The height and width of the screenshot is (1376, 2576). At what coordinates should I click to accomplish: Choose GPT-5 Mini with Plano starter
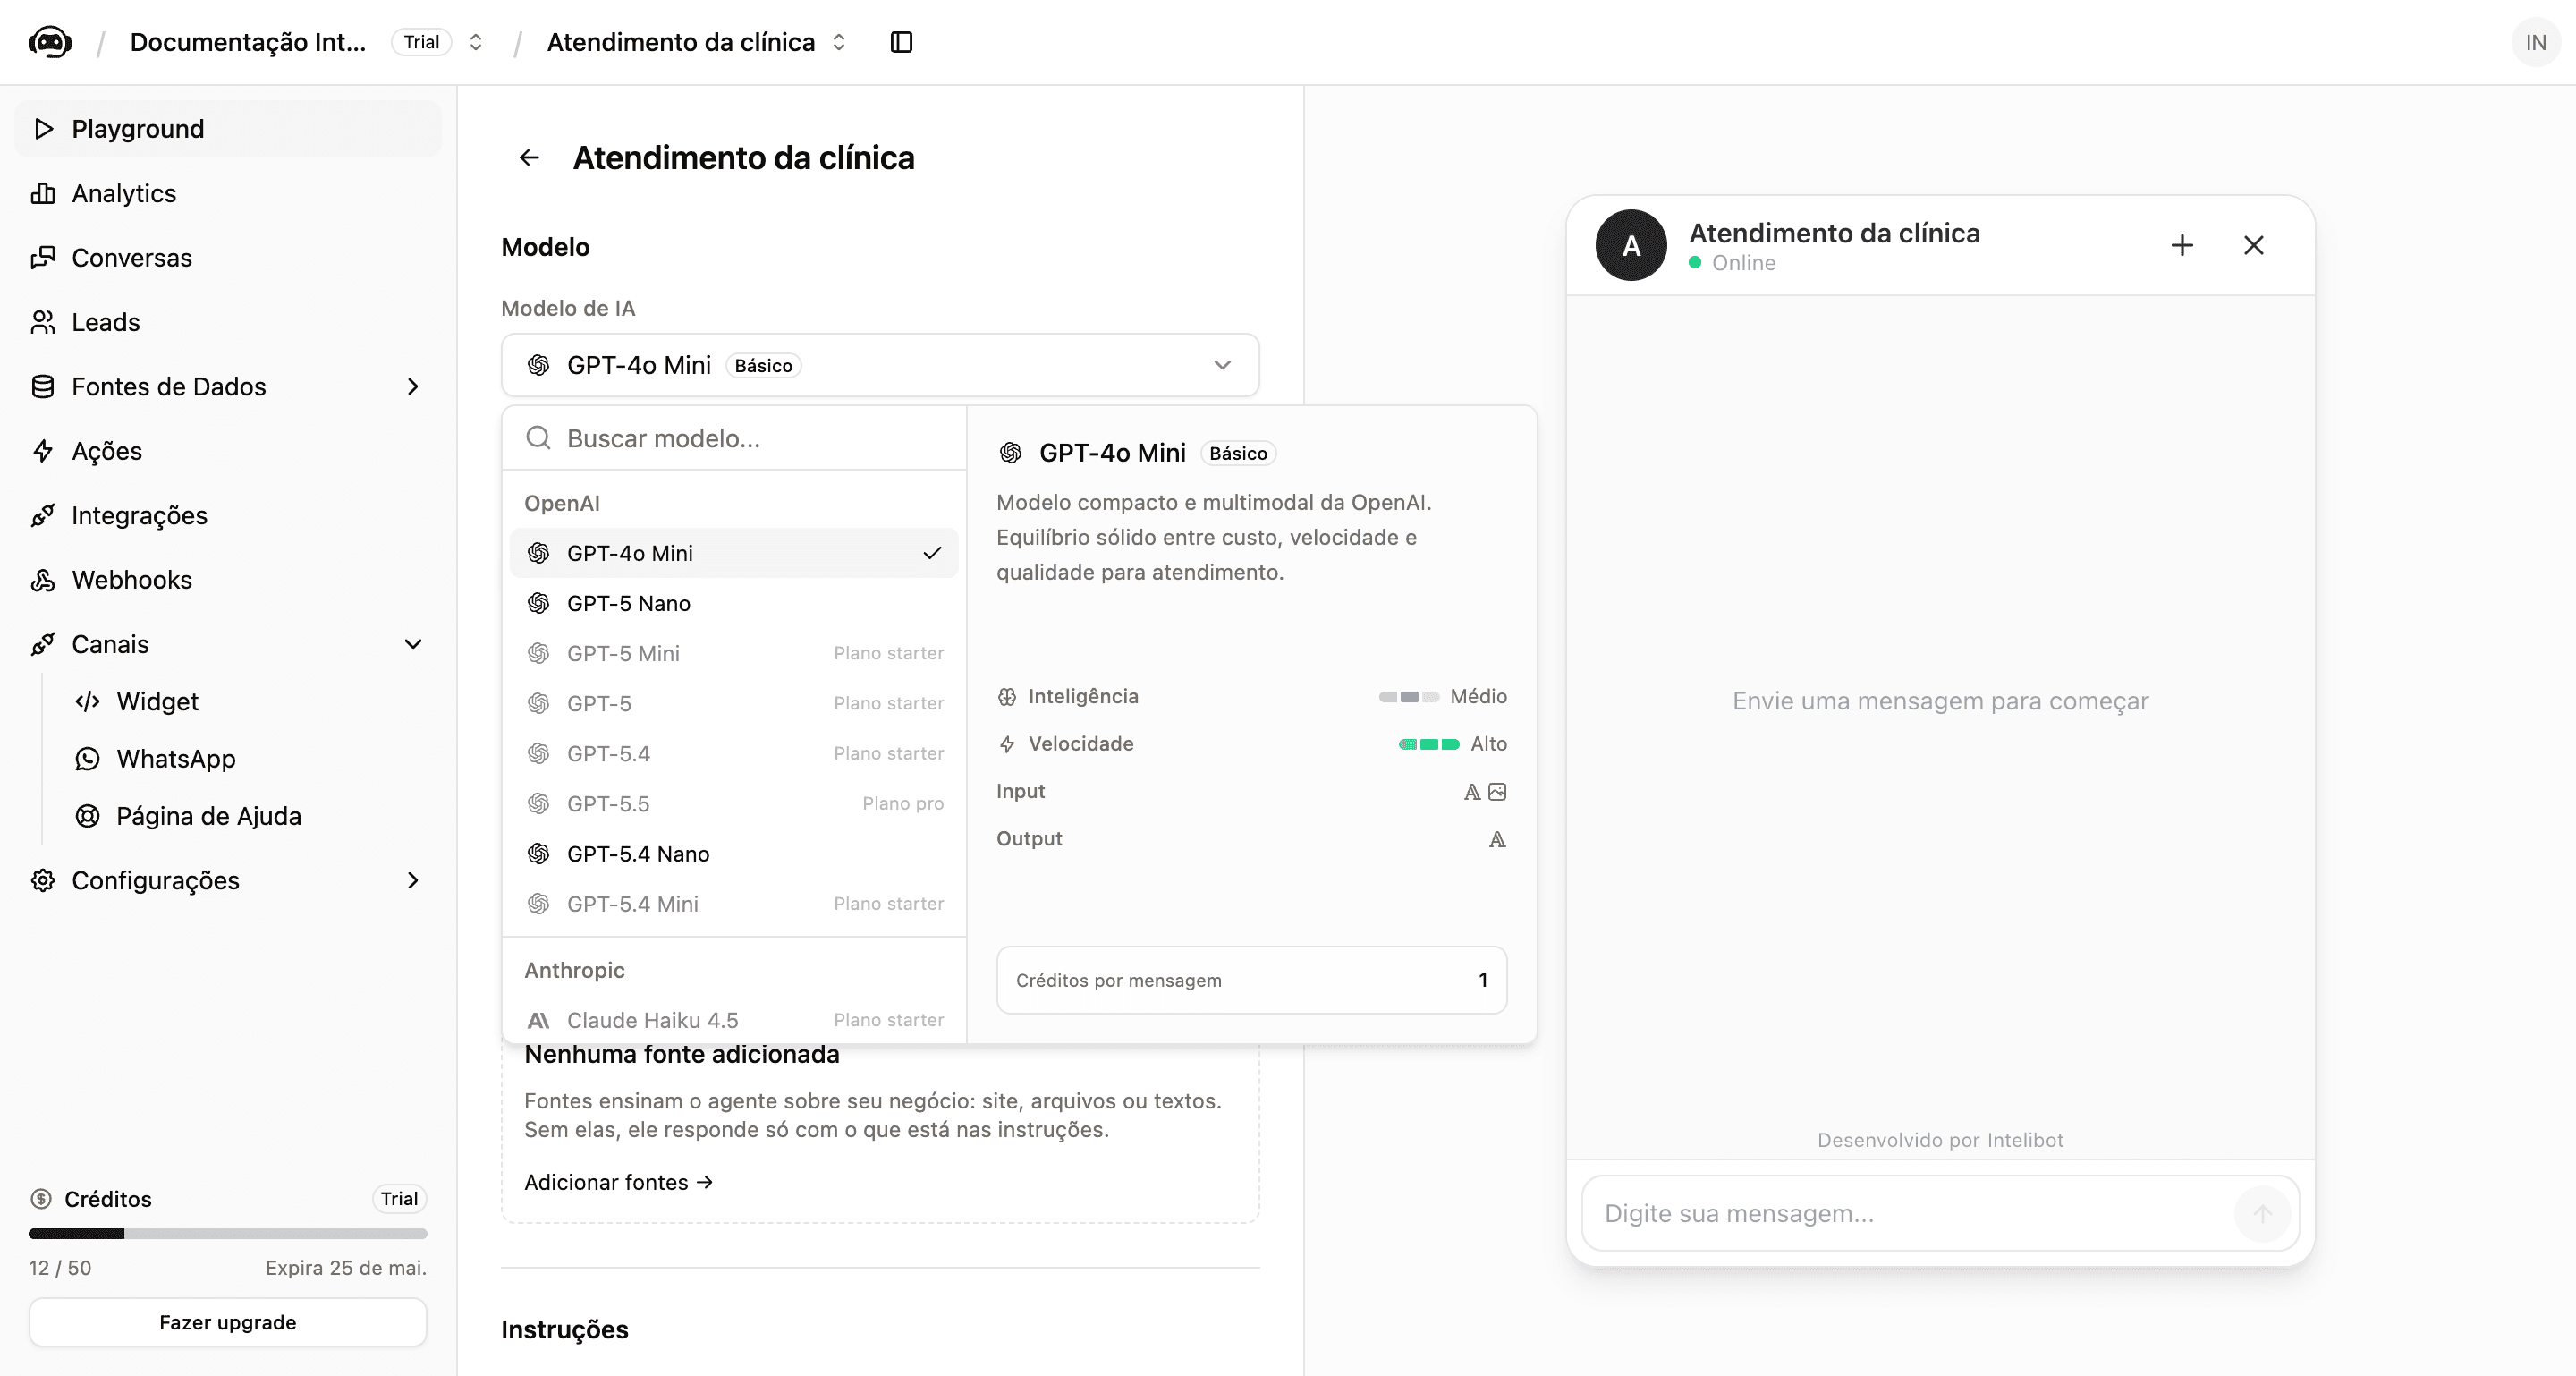734,653
